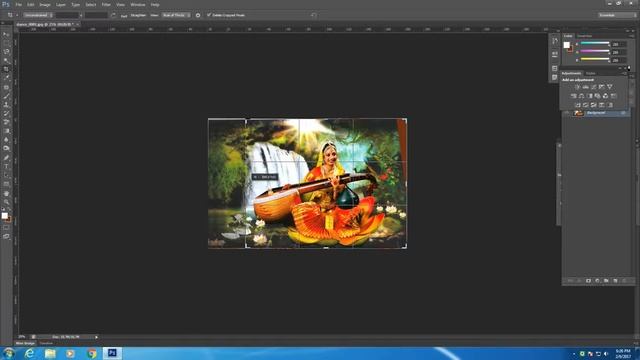Switch to the Swatches tab

point(584,36)
